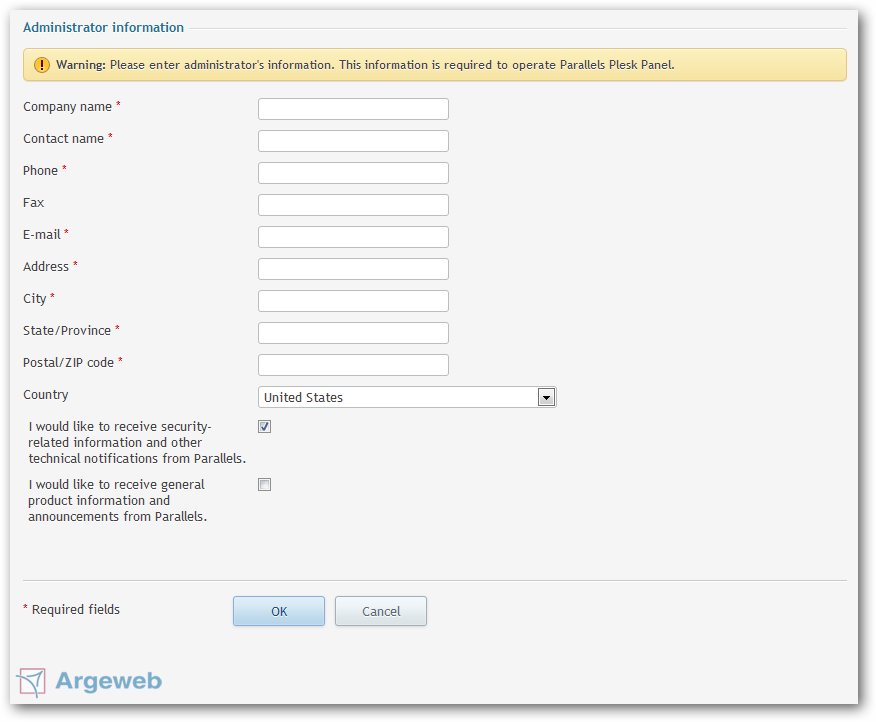Click the yellow warning exclamation icon
This screenshot has width=876, height=722.
41,65
